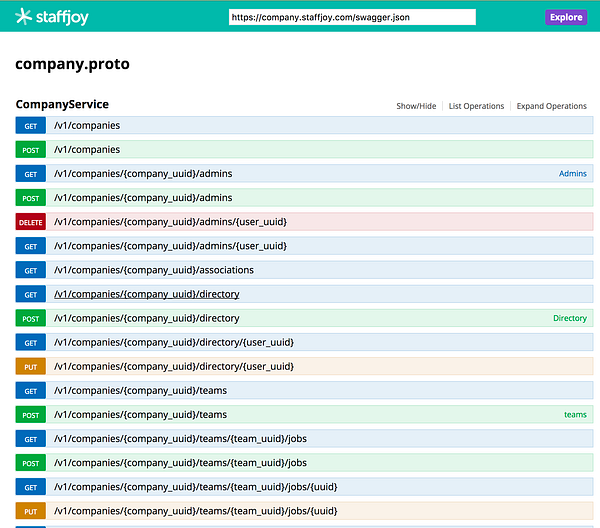Expand POST admins operation path

click(143, 198)
